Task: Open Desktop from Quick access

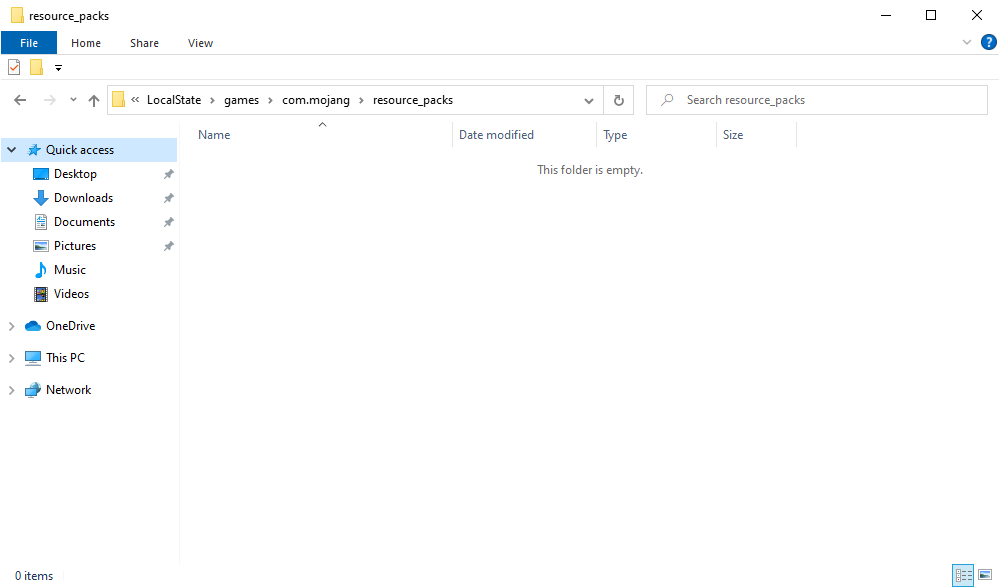Action: click(x=75, y=174)
